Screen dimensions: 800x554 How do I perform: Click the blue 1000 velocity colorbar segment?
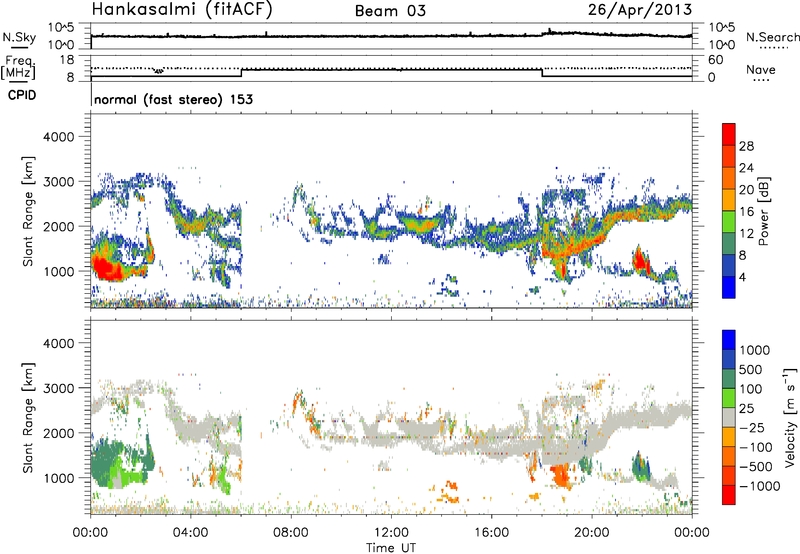tap(729, 340)
